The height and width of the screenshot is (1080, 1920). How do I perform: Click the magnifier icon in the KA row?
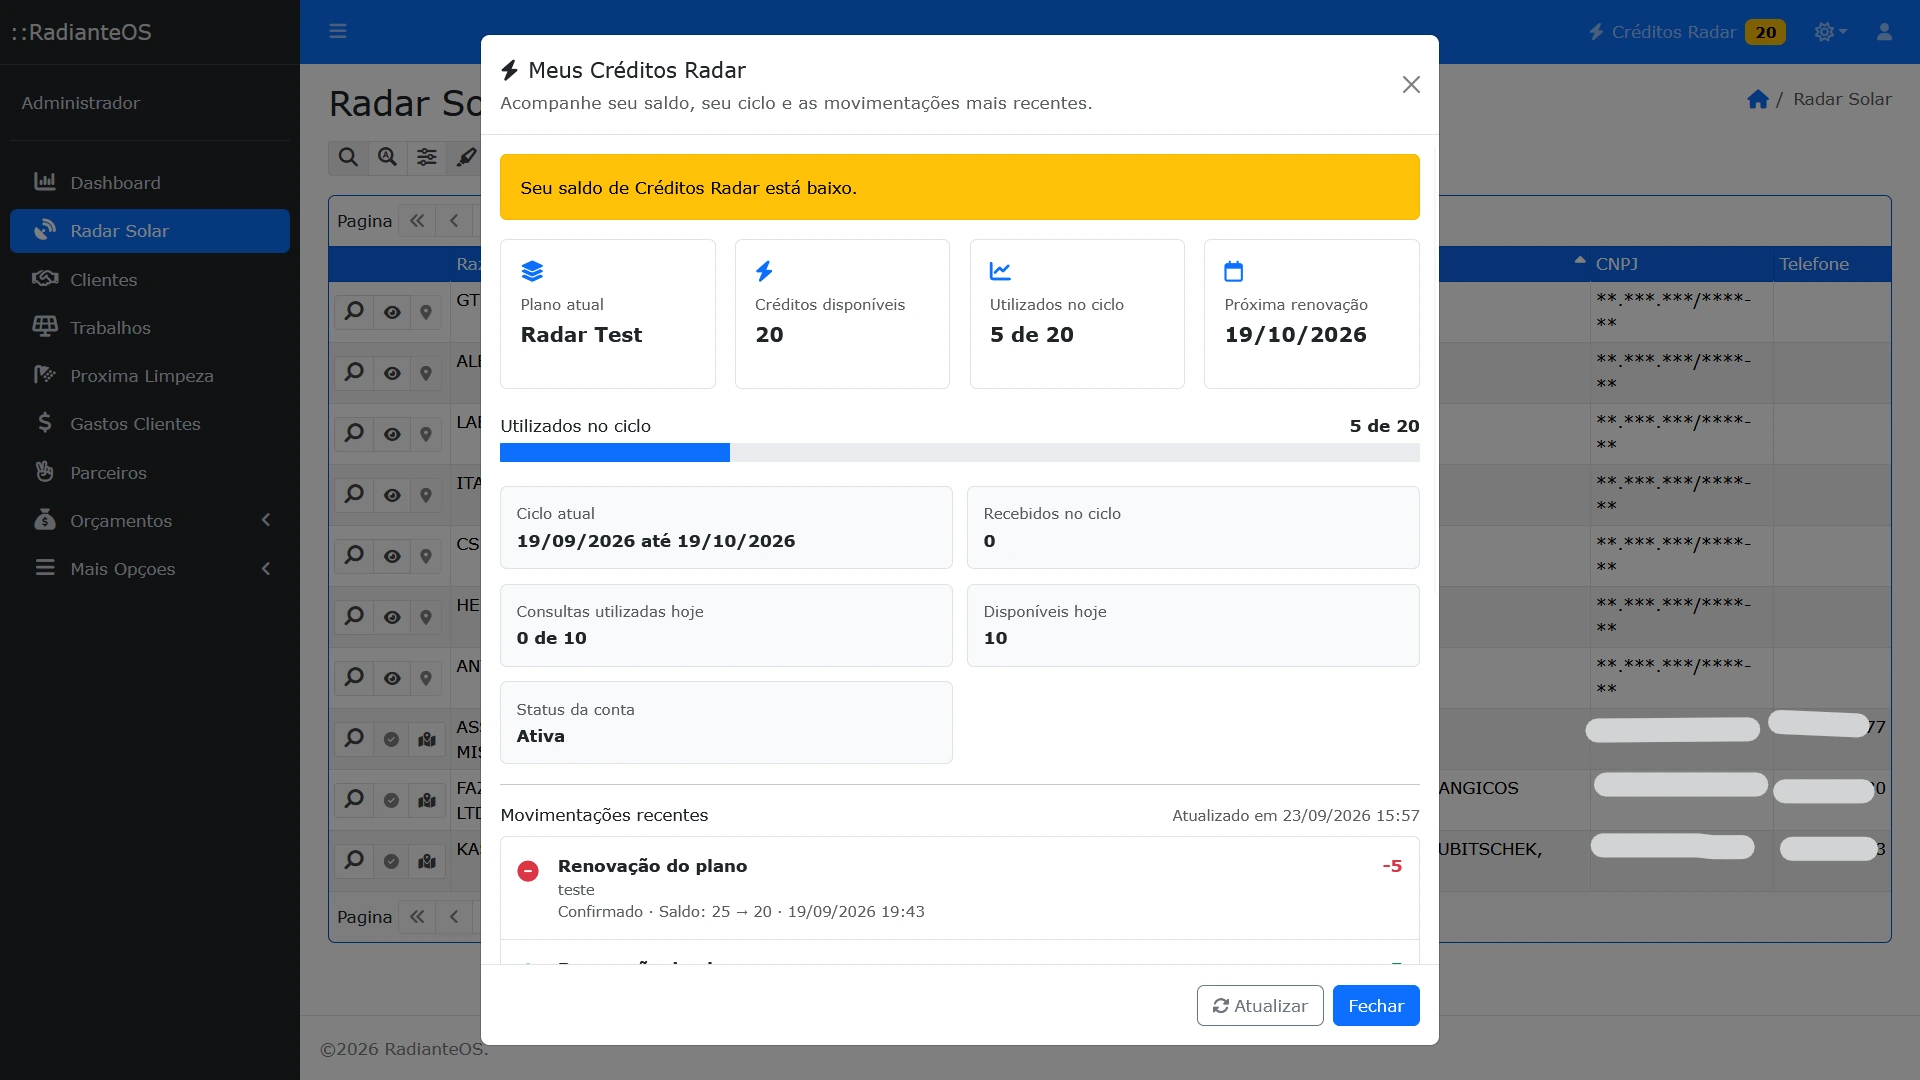tap(354, 861)
